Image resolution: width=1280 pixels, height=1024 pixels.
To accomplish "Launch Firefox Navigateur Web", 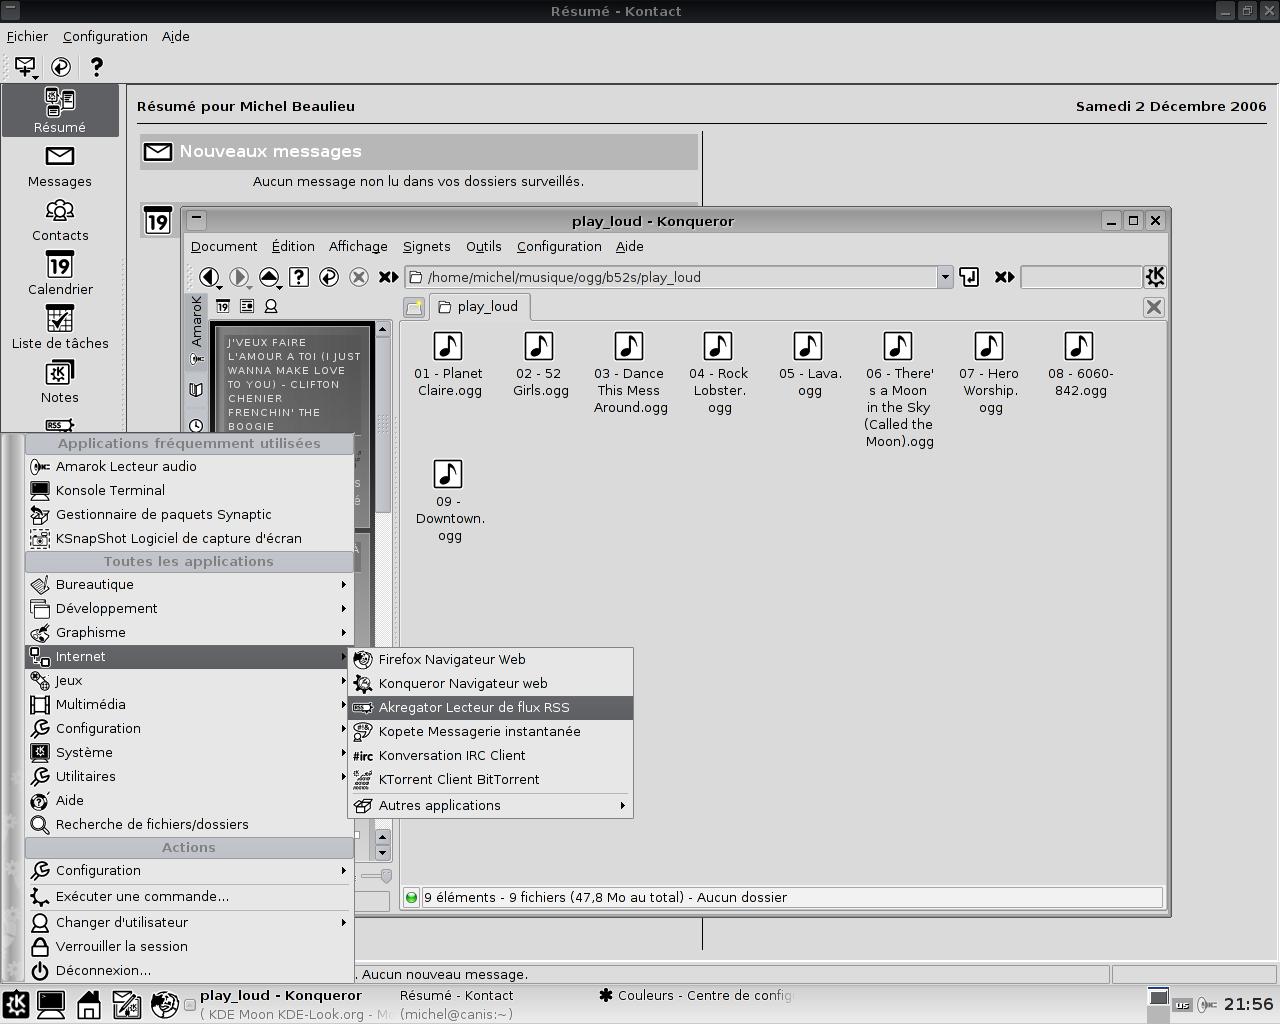I will [x=490, y=659].
